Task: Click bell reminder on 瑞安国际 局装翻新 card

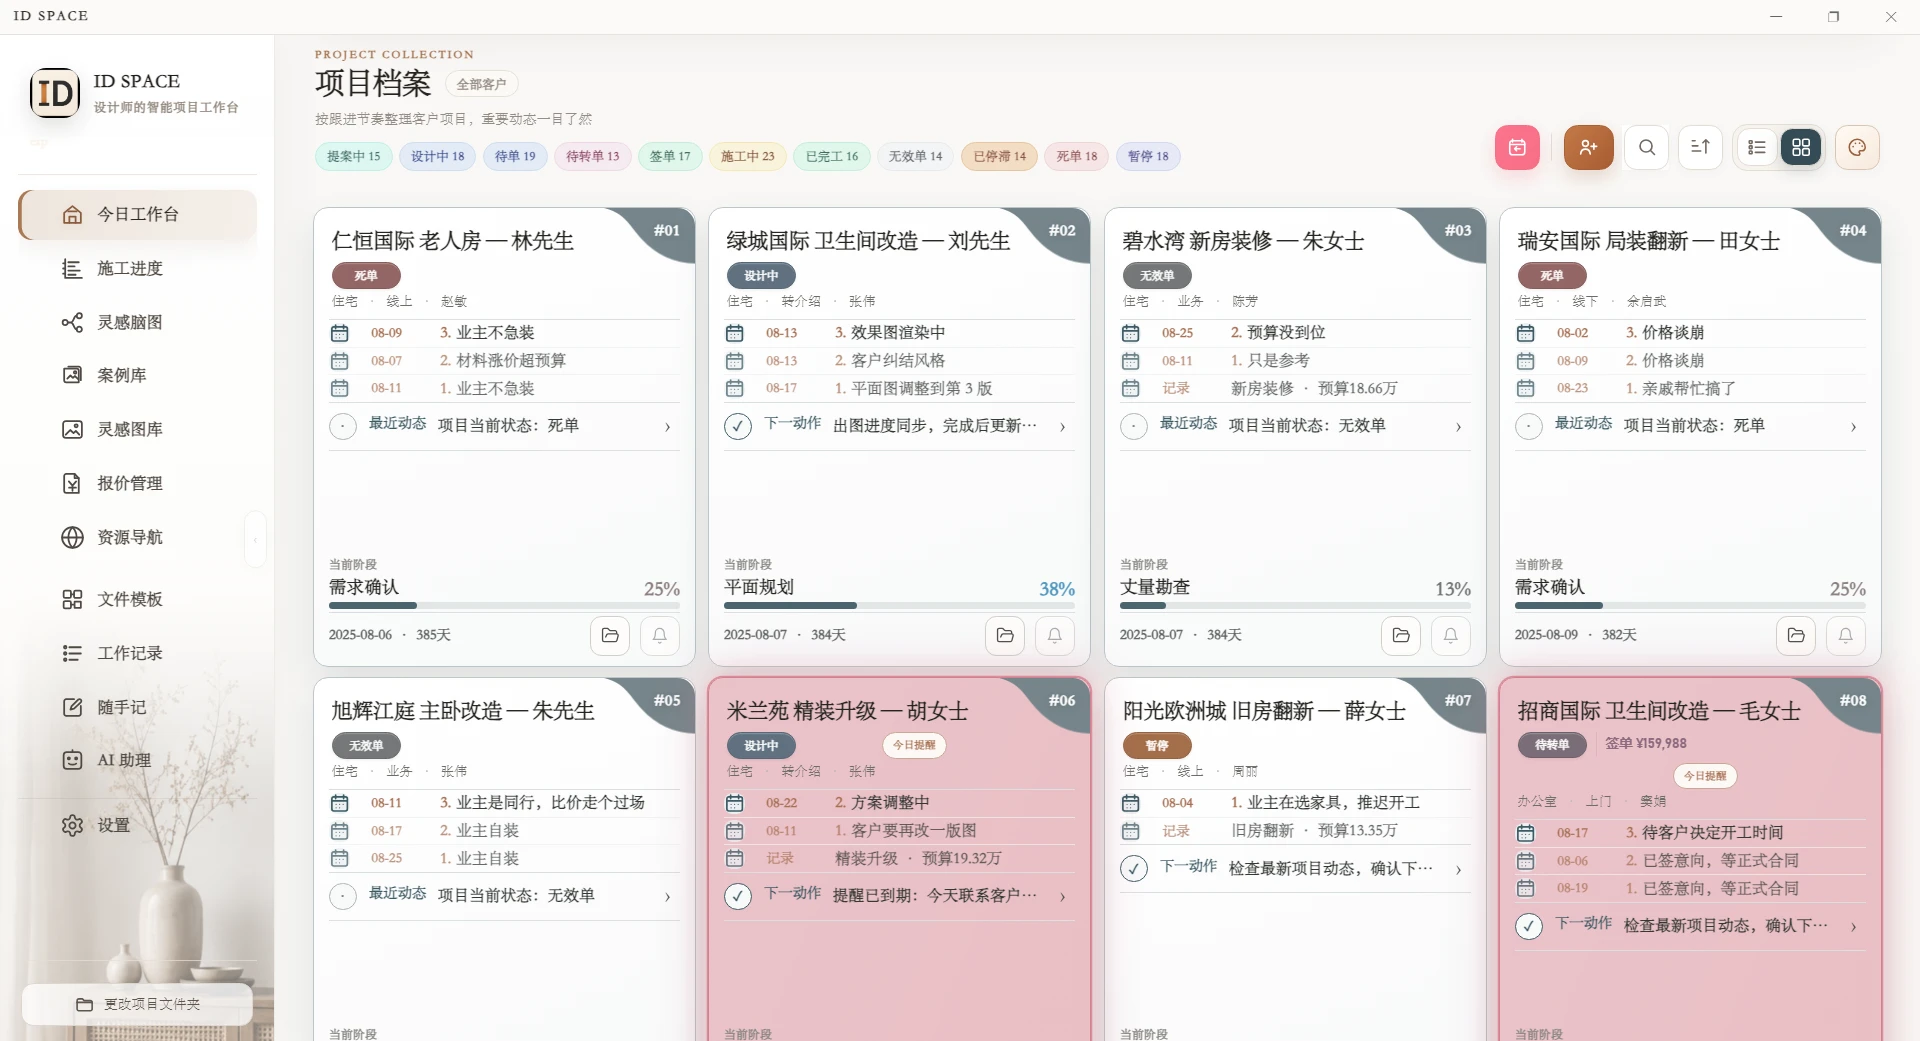Action: tap(1846, 635)
